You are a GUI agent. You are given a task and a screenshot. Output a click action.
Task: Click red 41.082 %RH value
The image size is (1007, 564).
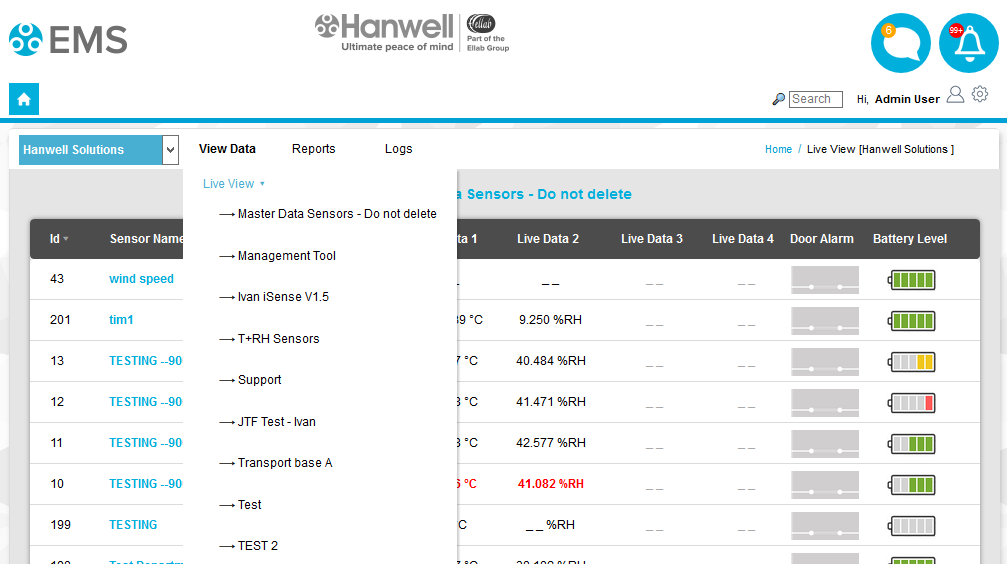tap(551, 484)
